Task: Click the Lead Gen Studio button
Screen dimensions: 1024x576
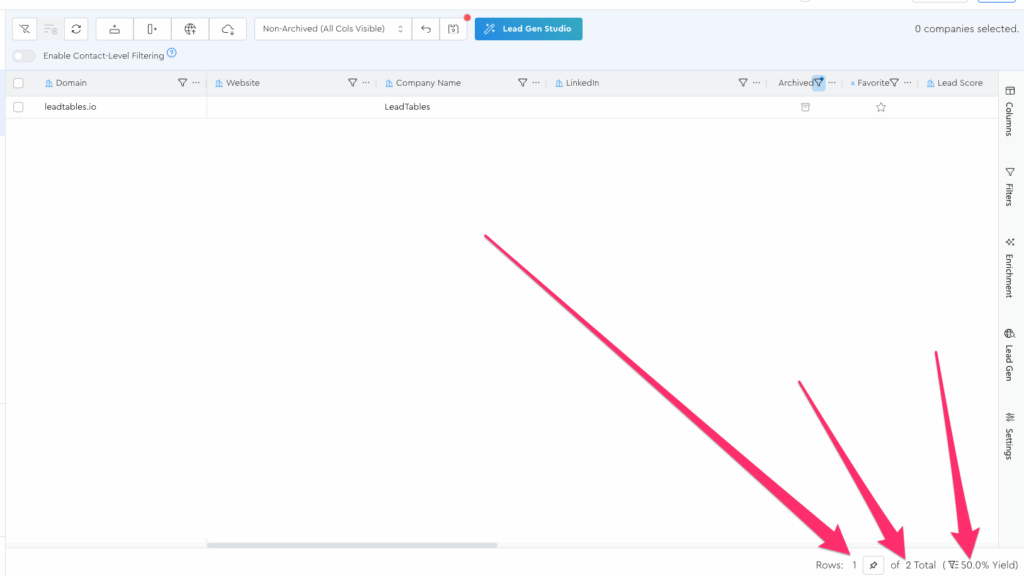Action: (528, 29)
